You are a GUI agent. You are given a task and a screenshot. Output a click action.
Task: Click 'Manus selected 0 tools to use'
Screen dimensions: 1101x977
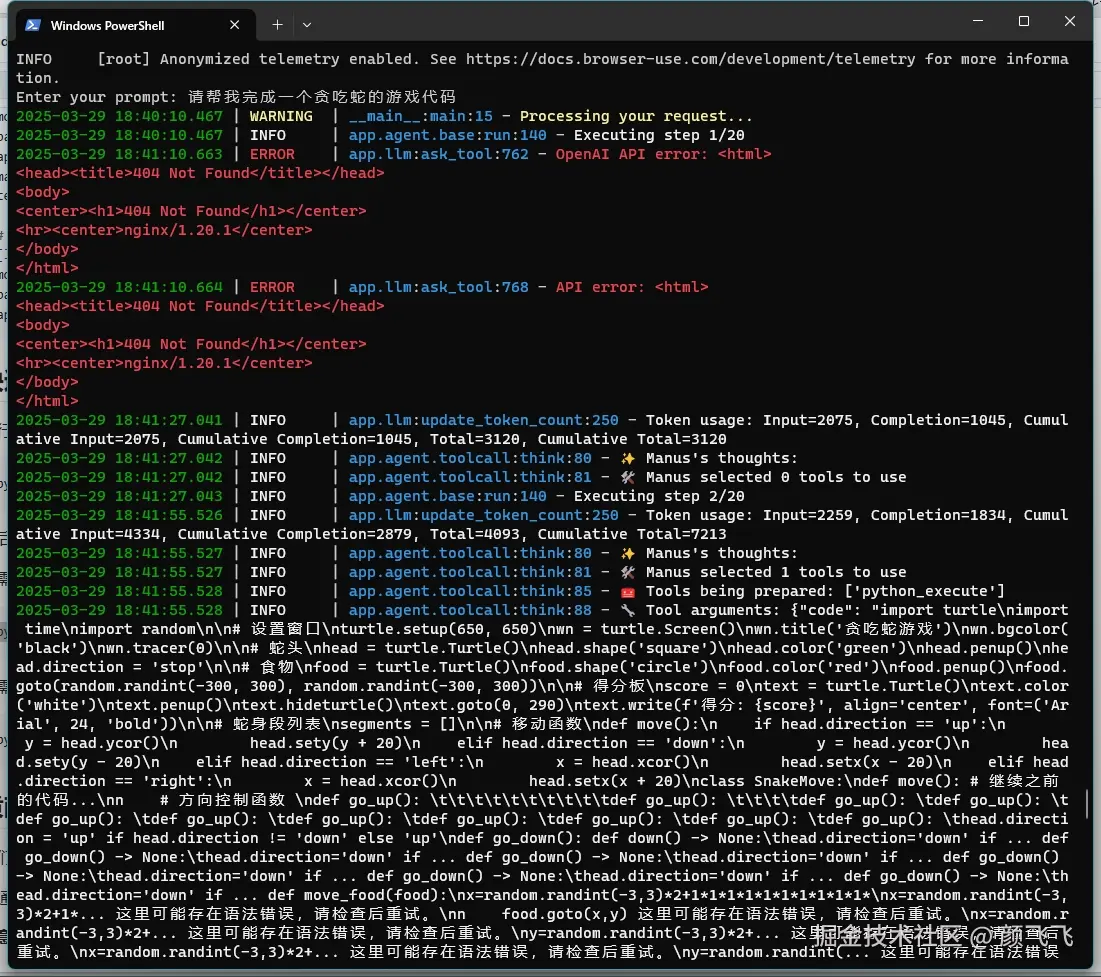click(776, 477)
